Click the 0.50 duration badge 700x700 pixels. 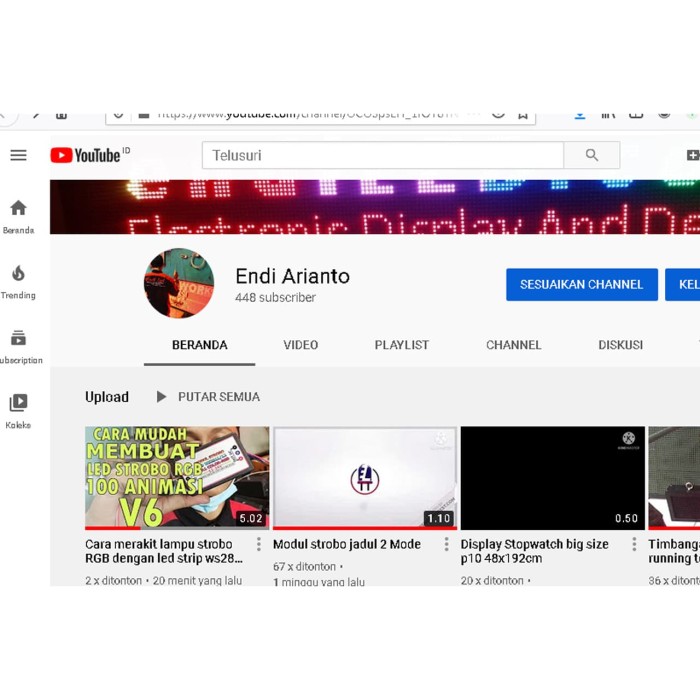pos(626,518)
